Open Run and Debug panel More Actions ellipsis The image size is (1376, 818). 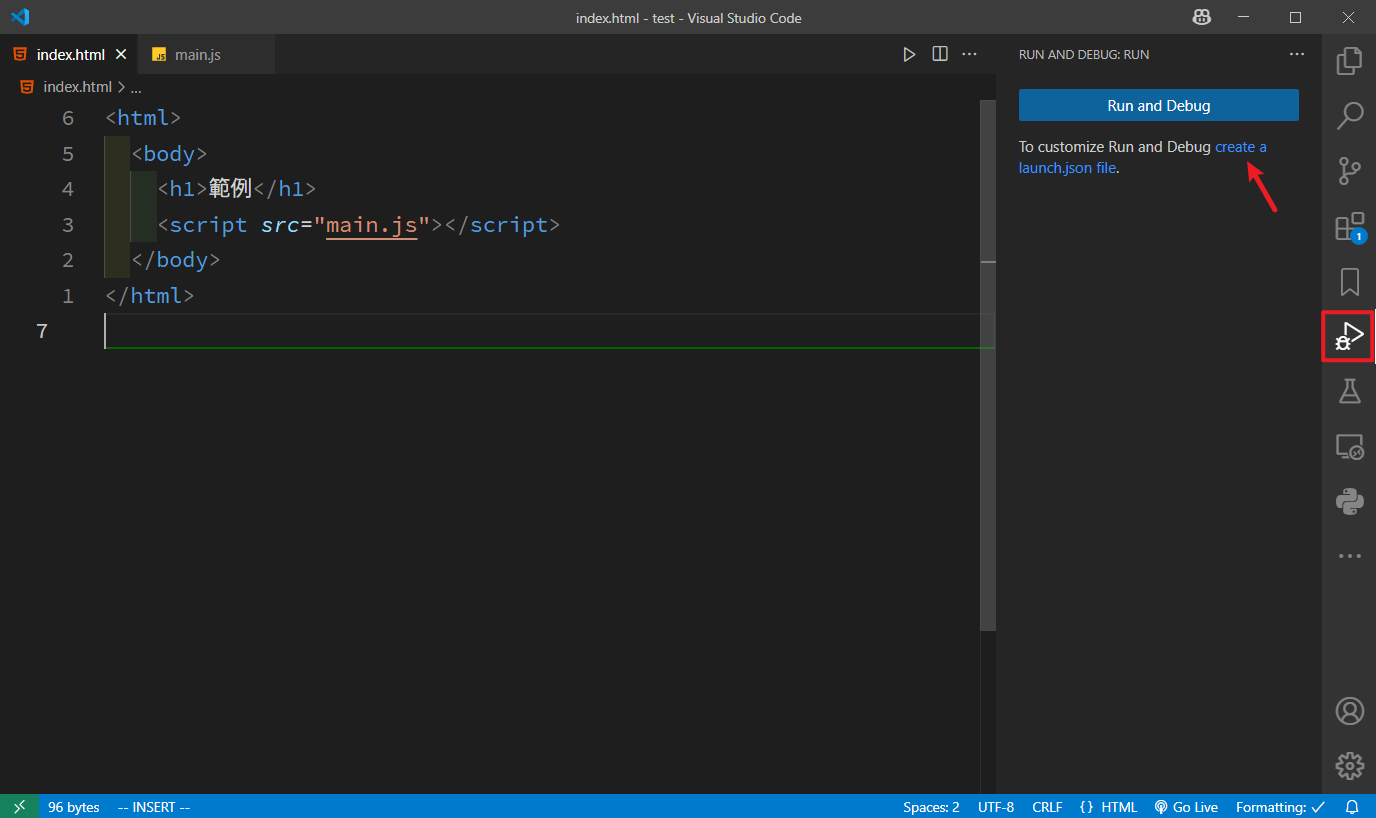(1297, 54)
